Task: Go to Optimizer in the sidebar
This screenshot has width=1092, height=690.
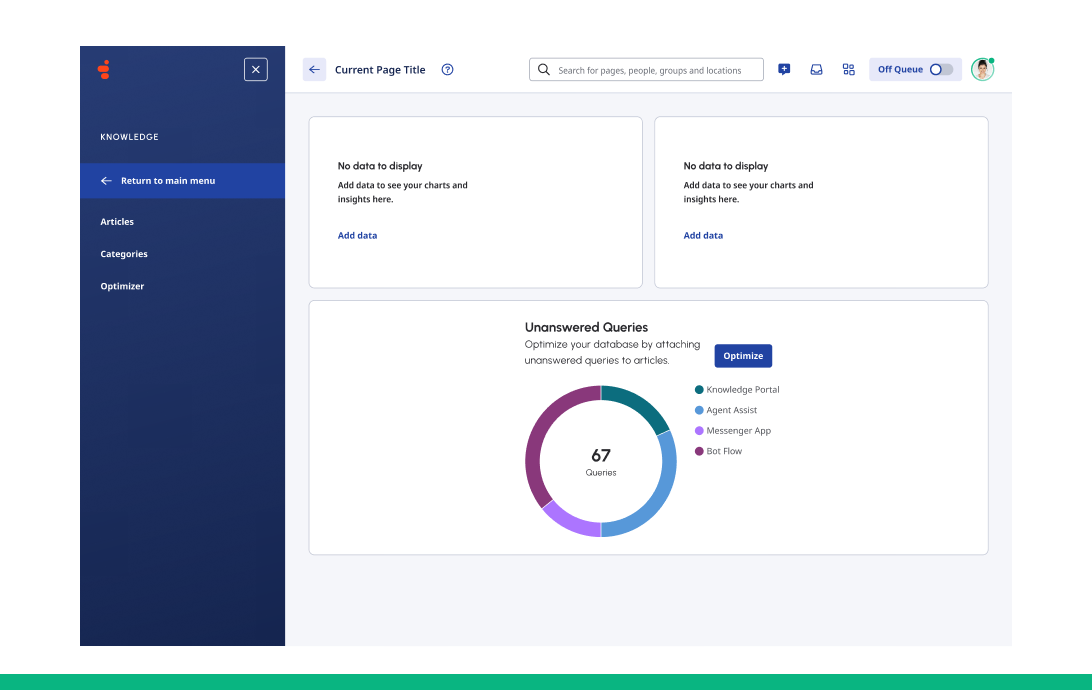Action: [x=122, y=286]
